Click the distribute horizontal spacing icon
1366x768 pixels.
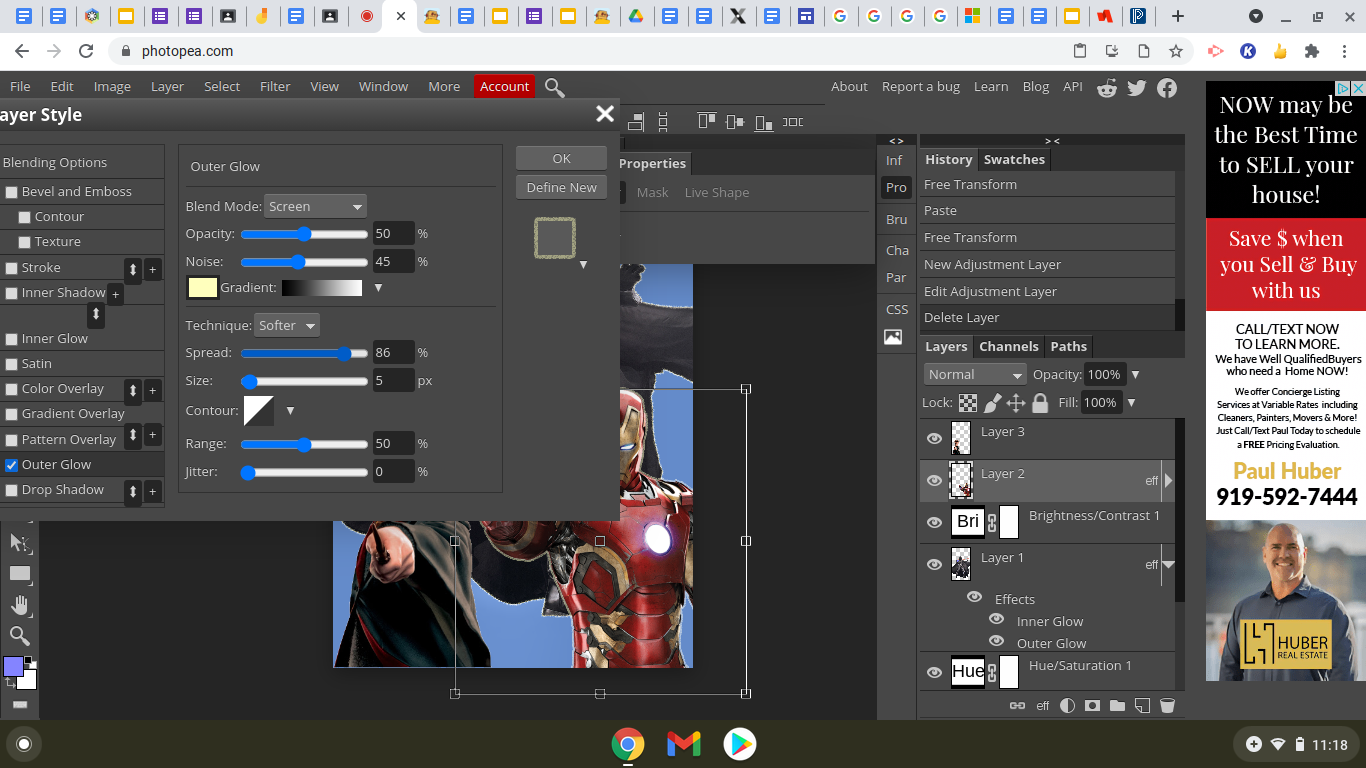tap(793, 122)
